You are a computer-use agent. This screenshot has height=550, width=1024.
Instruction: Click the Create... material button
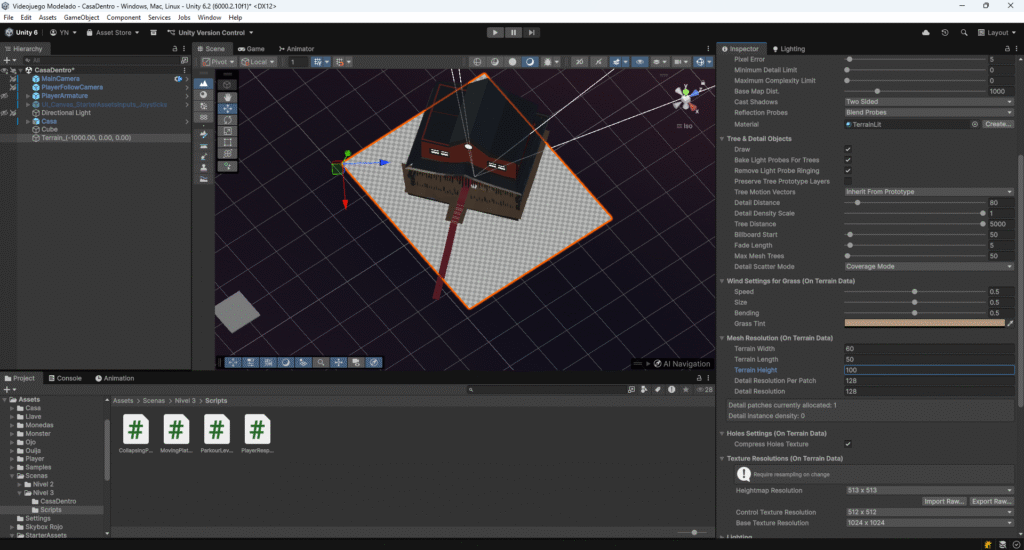(998, 124)
